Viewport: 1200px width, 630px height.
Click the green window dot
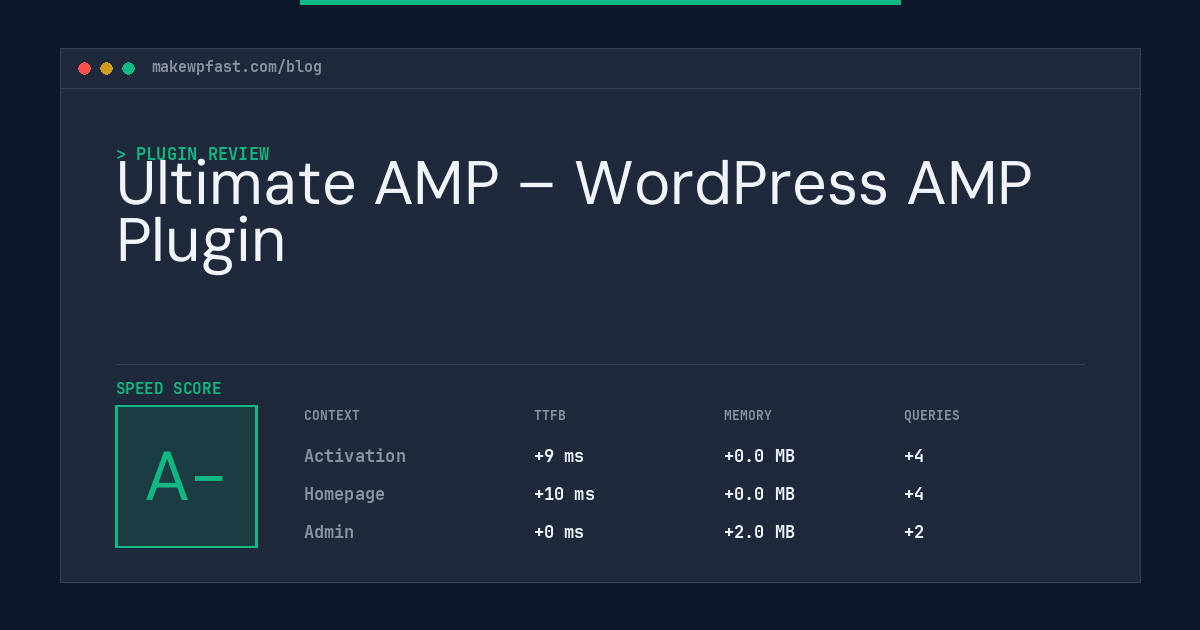coord(128,68)
